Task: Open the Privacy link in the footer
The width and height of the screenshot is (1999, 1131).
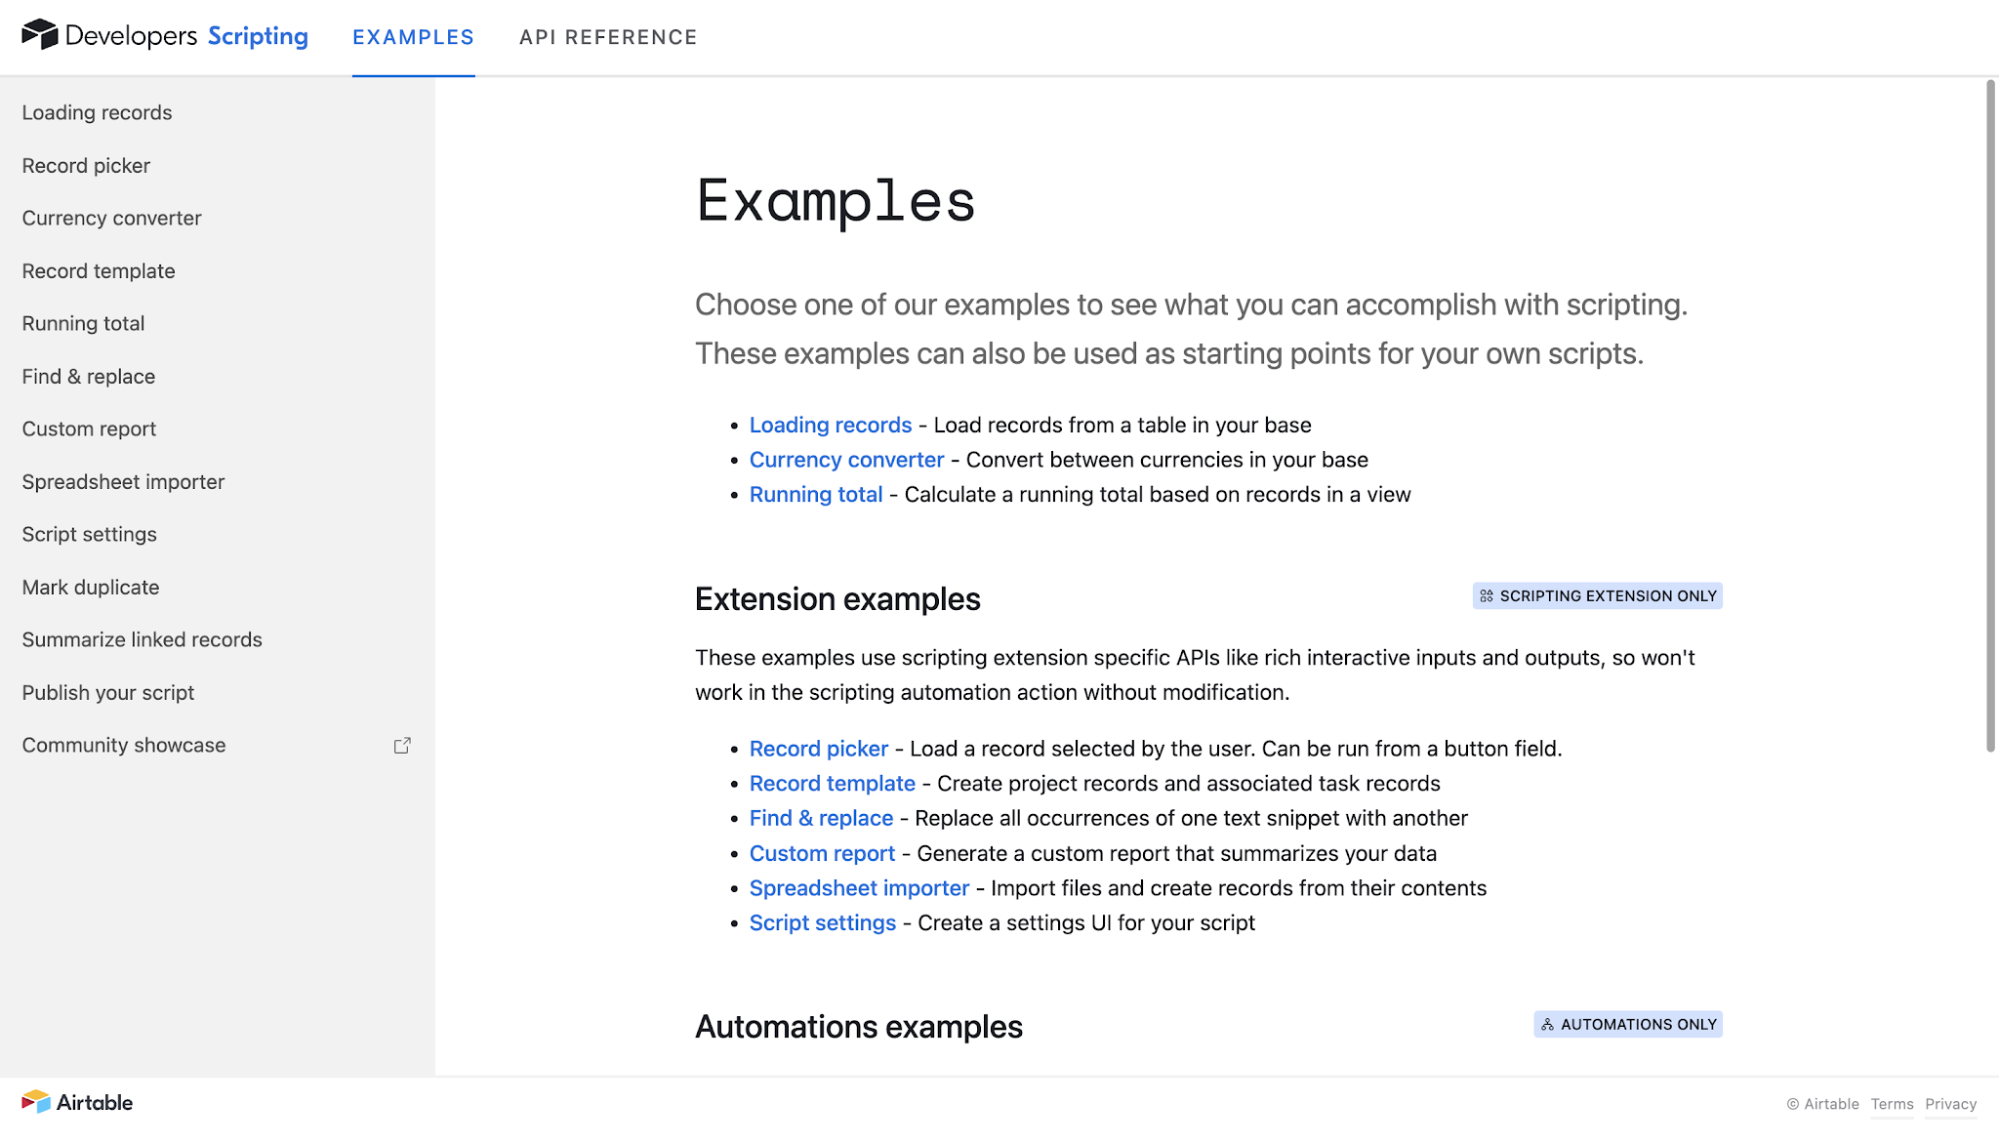Action: pos(1951,1104)
